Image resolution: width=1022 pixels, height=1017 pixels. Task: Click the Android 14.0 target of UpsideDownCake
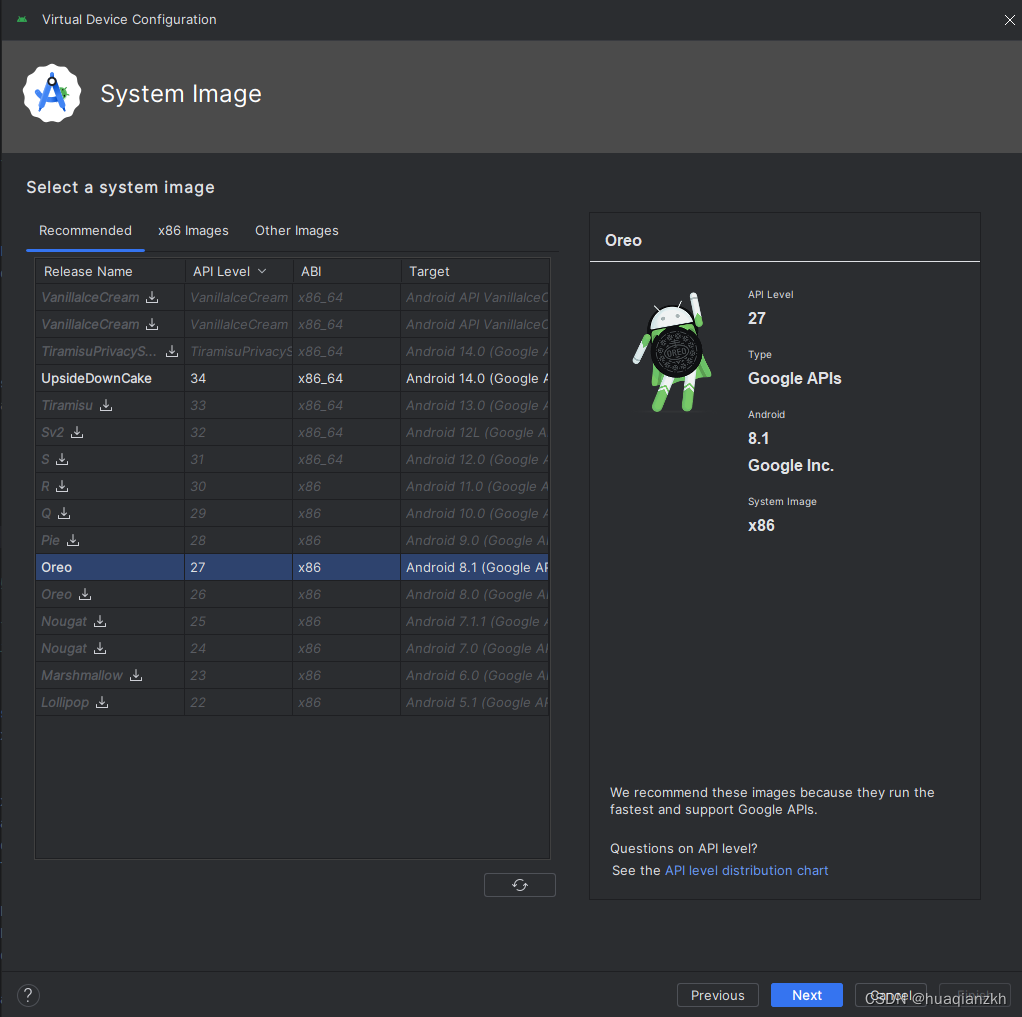[x=475, y=379]
